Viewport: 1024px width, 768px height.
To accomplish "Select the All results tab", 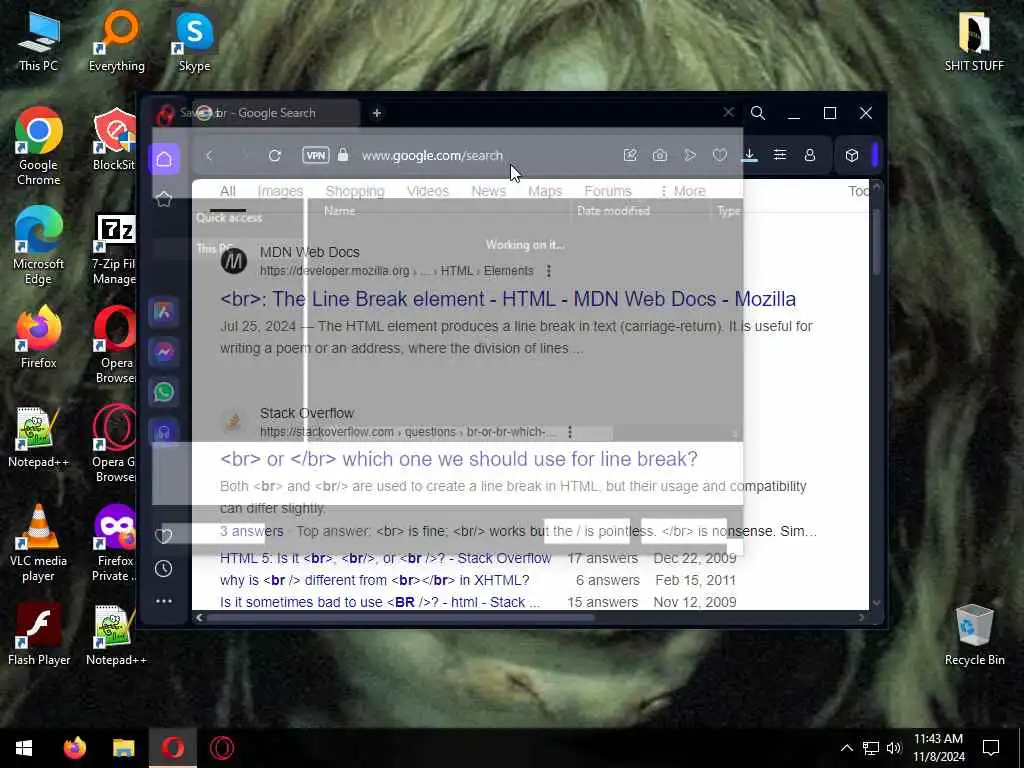I will pyautogui.click(x=228, y=191).
